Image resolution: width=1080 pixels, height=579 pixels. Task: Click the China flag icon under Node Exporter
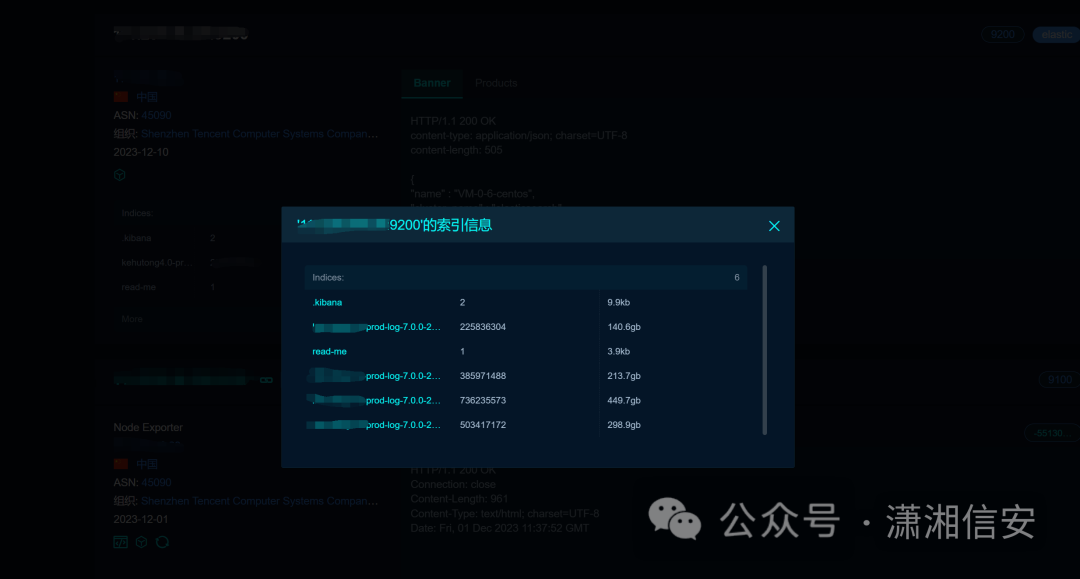point(121,463)
